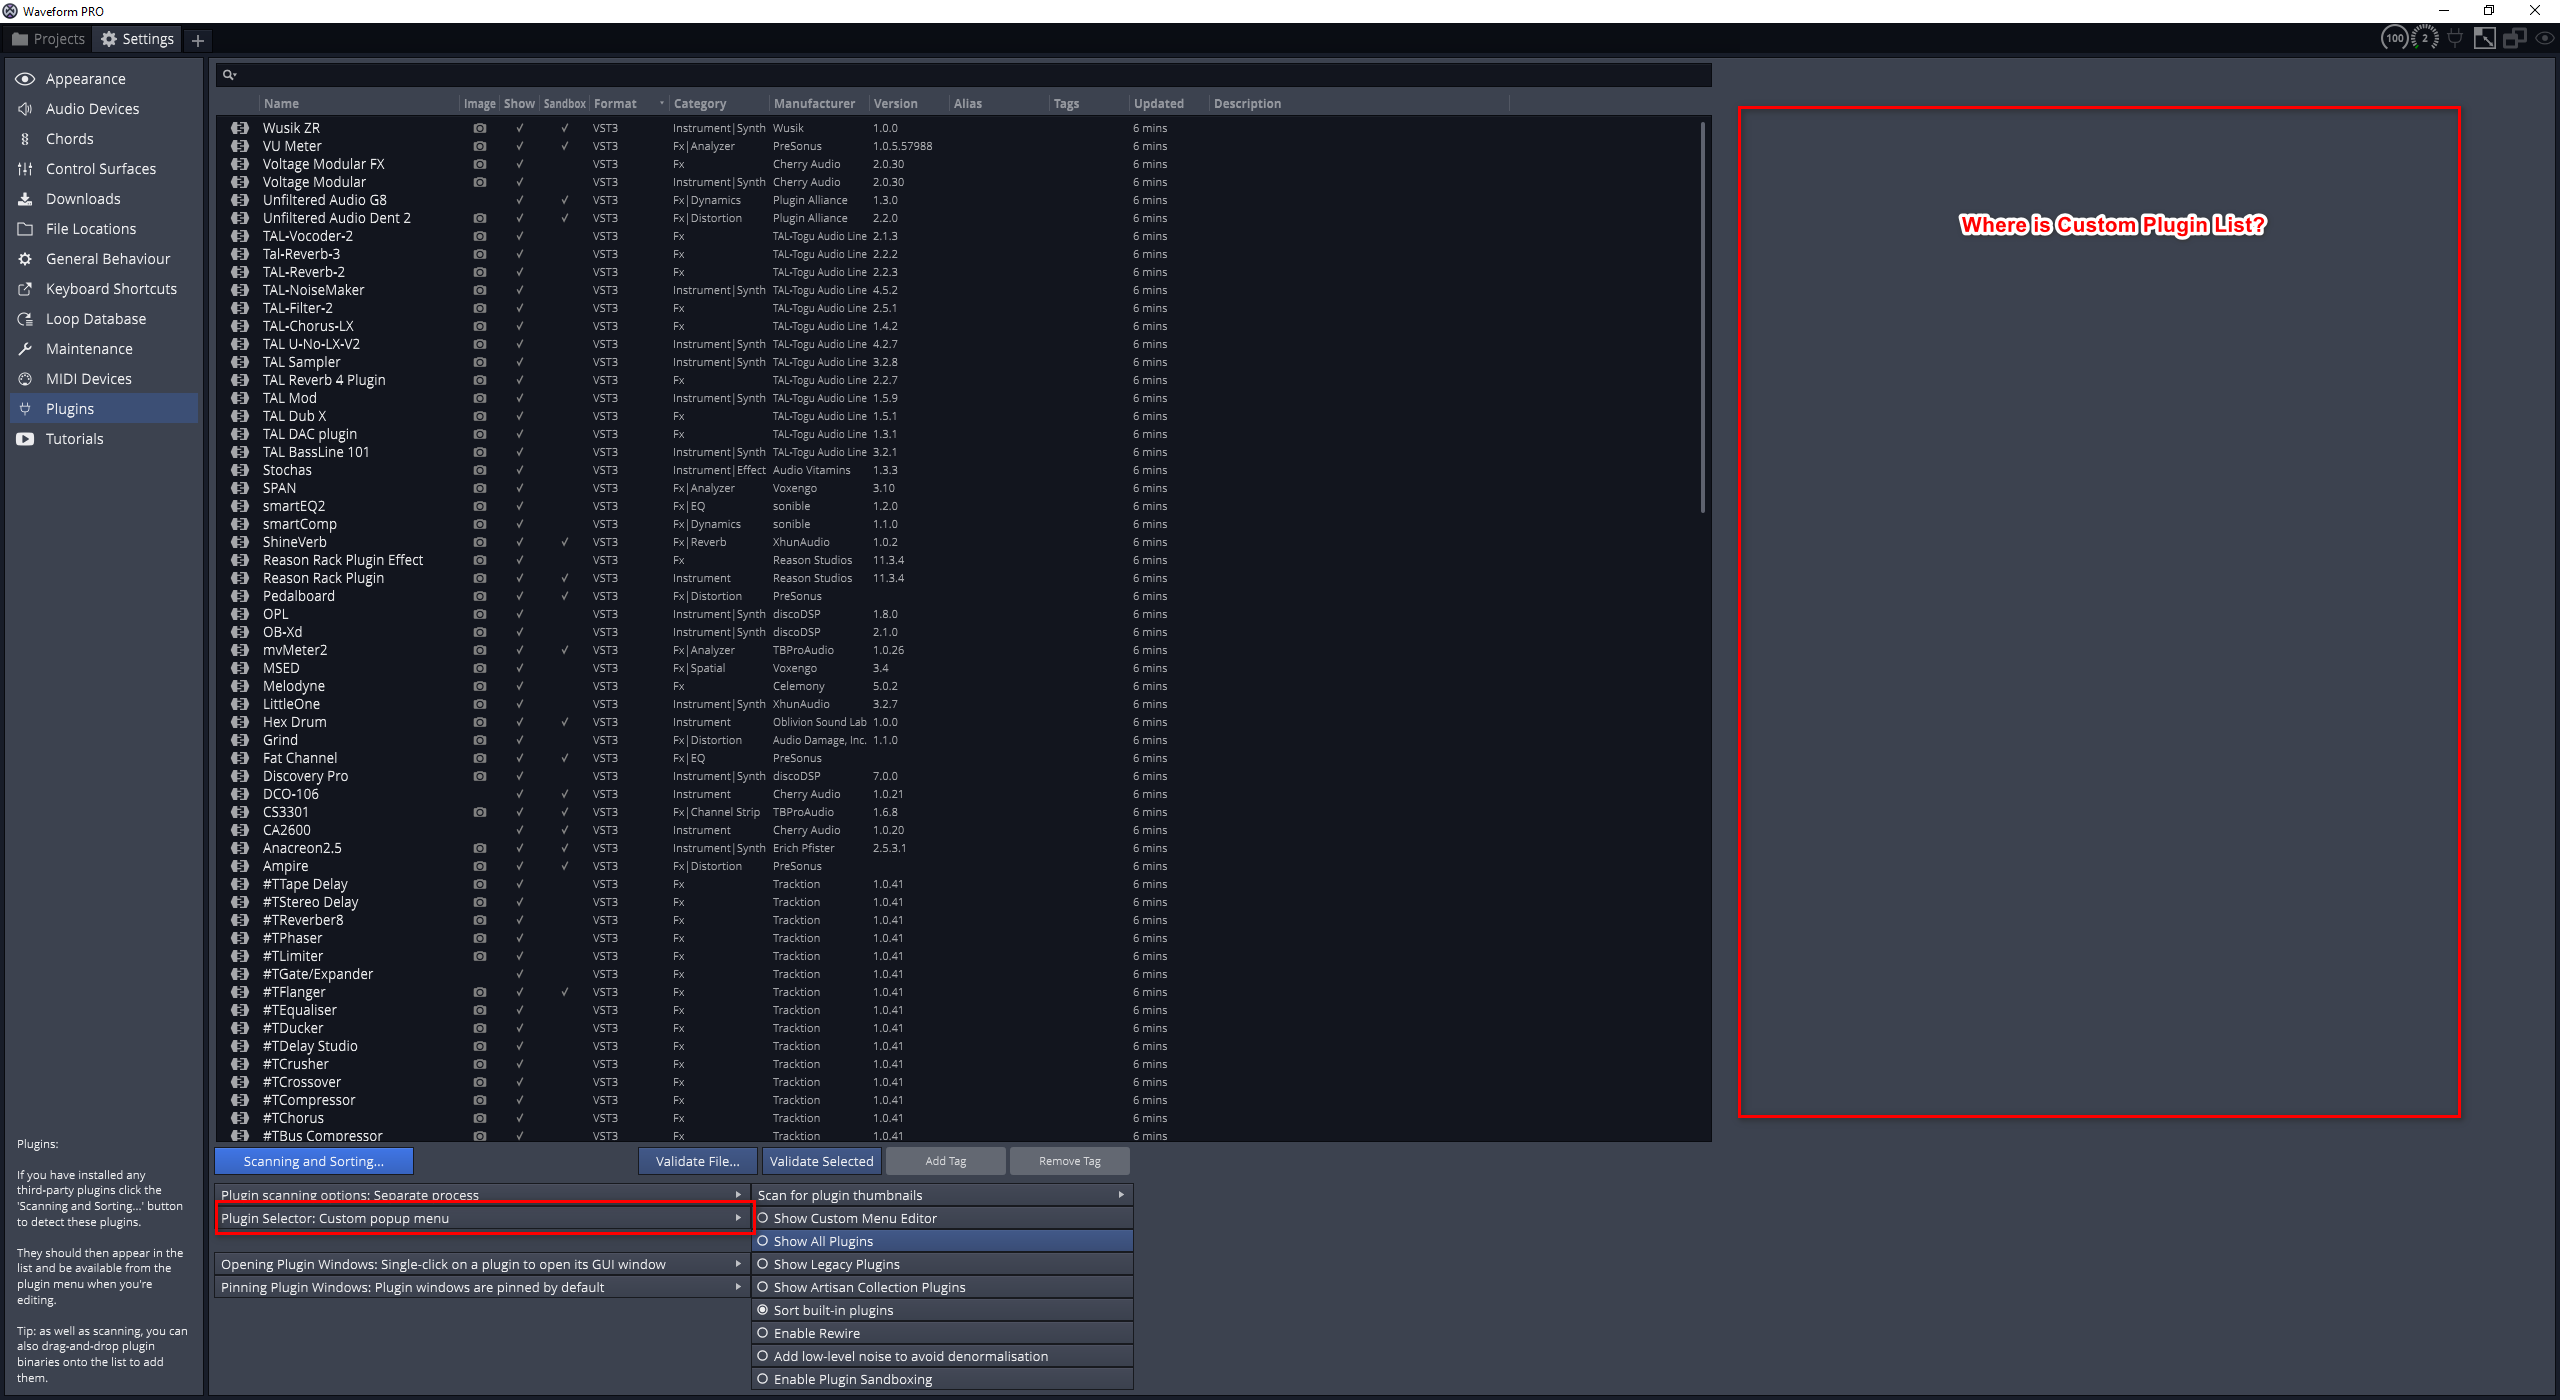The image size is (2560, 1400).
Task: Click the camera image icon for smartEQ2
Action: tap(480, 506)
